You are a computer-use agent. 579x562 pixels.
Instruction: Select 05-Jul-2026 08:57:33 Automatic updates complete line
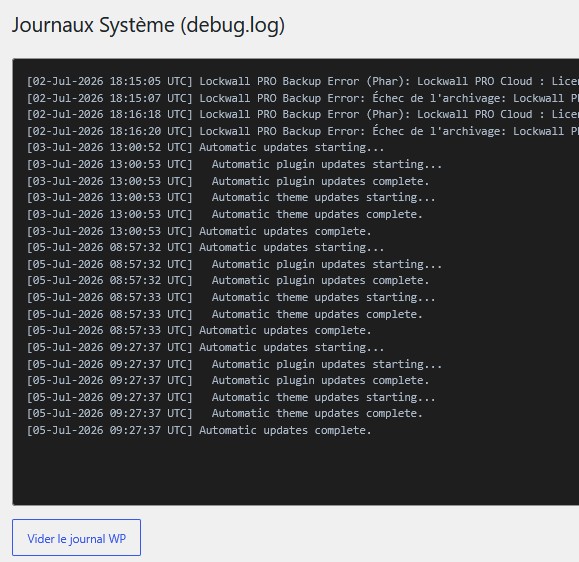pyautogui.click(x=199, y=330)
